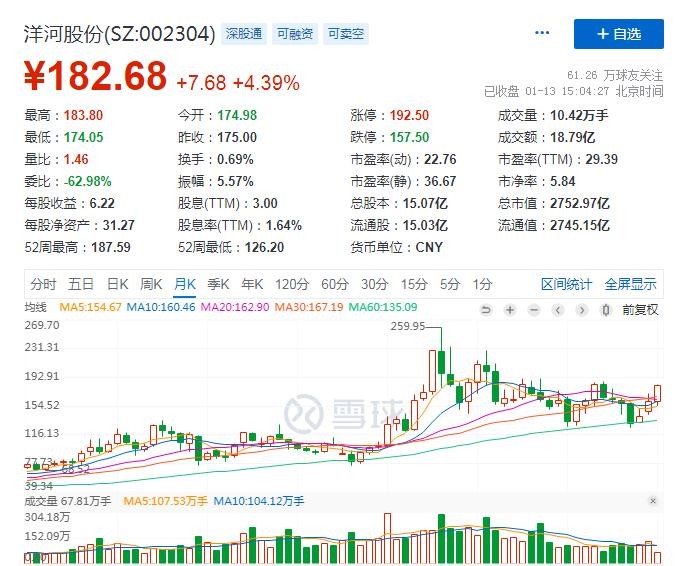The width and height of the screenshot is (675, 566).
Task: Zoom in the K-line chart with plus icon
Action: [x=510, y=309]
